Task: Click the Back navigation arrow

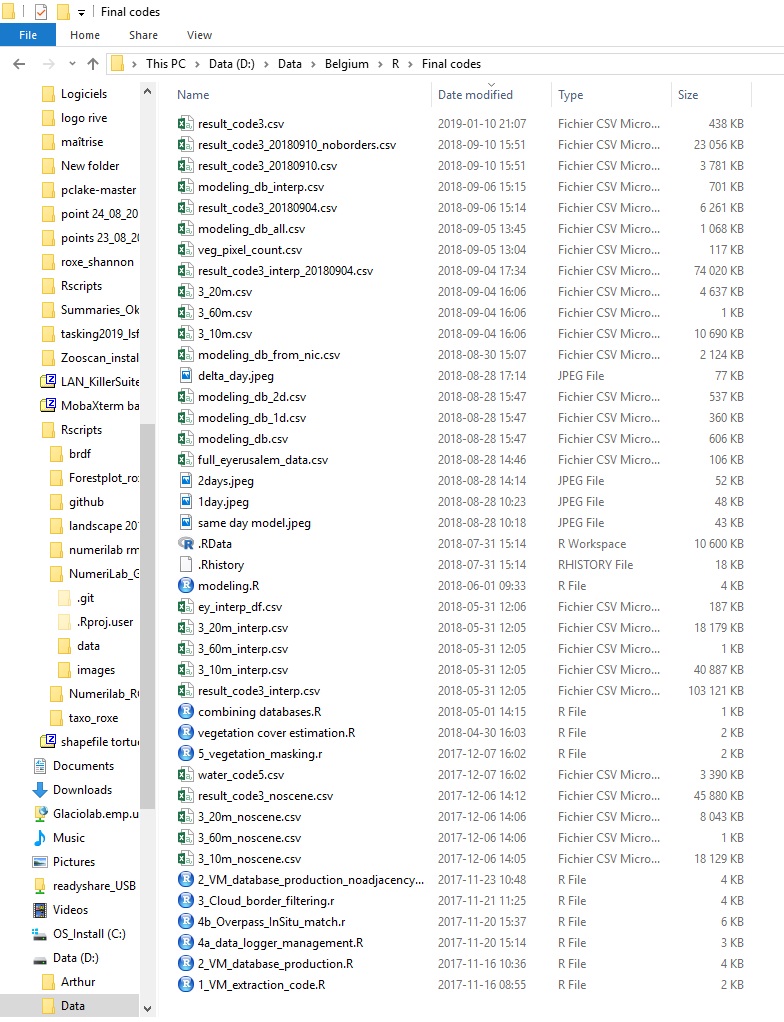Action: pos(19,64)
